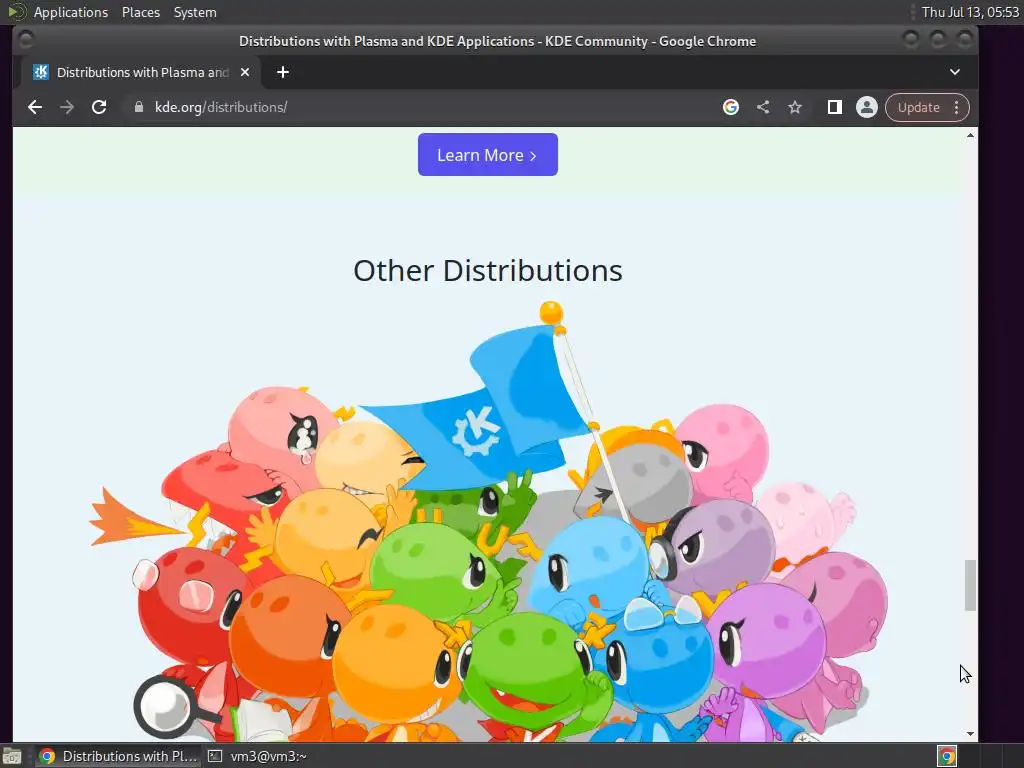The width and height of the screenshot is (1024, 768).
Task: Click scrollbar down arrow
Action: (970, 734)
